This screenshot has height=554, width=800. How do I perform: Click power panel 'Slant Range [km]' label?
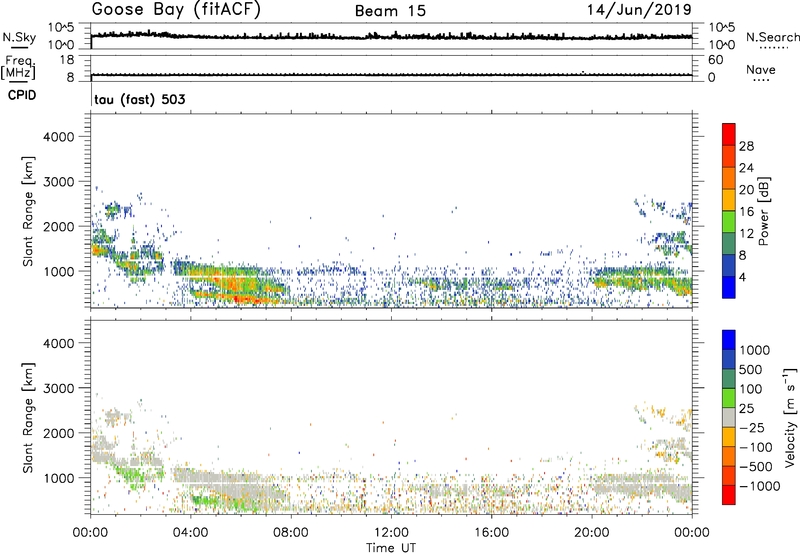point(28,211)
